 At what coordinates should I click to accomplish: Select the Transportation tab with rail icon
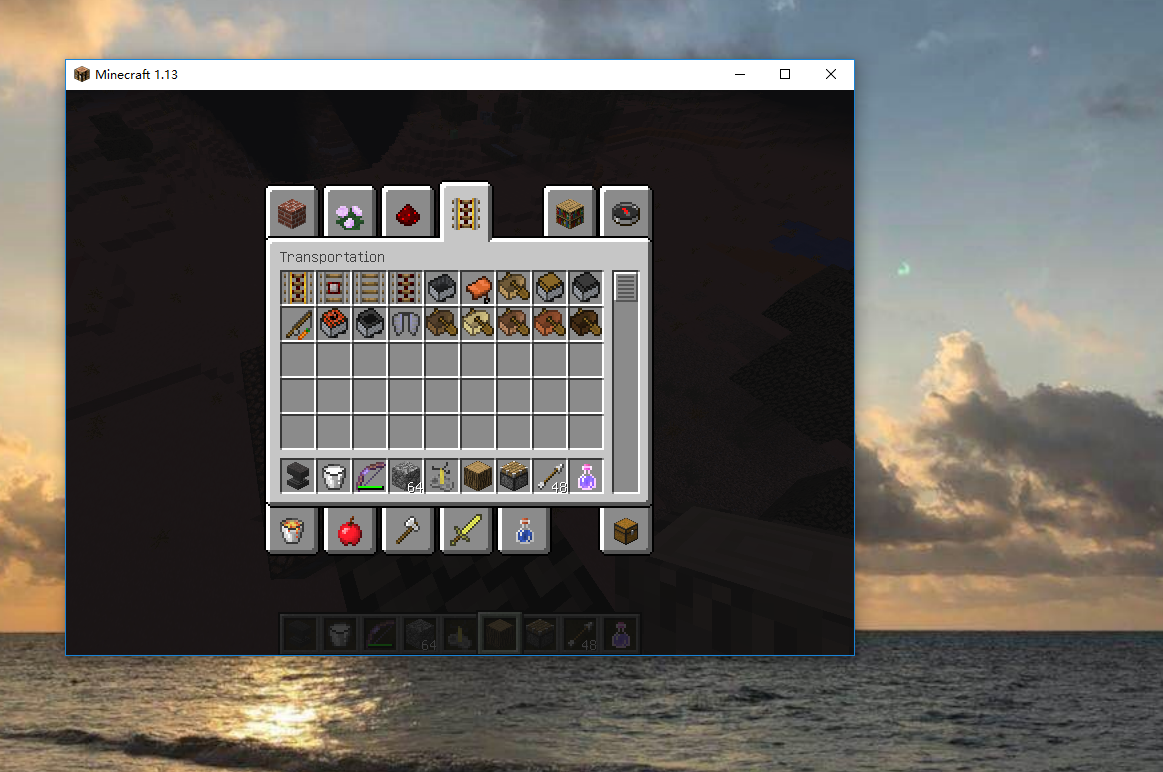coord(465,212)
